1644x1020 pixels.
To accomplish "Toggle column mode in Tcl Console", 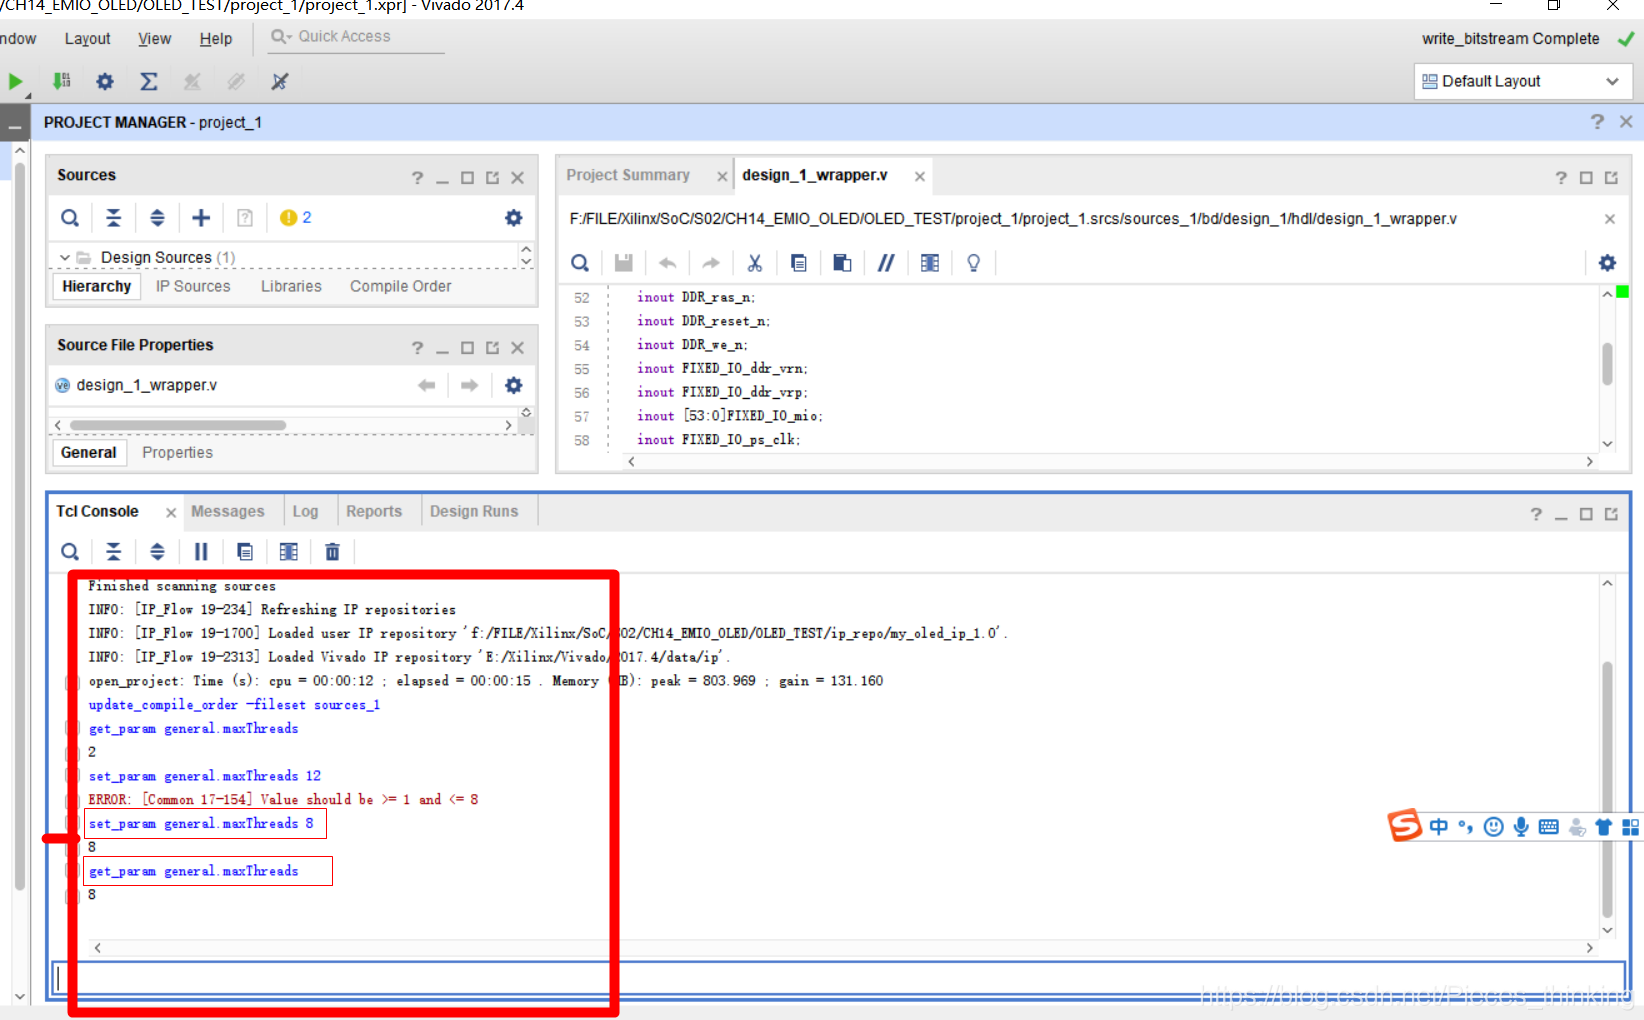I will click(x=289, y=552).
